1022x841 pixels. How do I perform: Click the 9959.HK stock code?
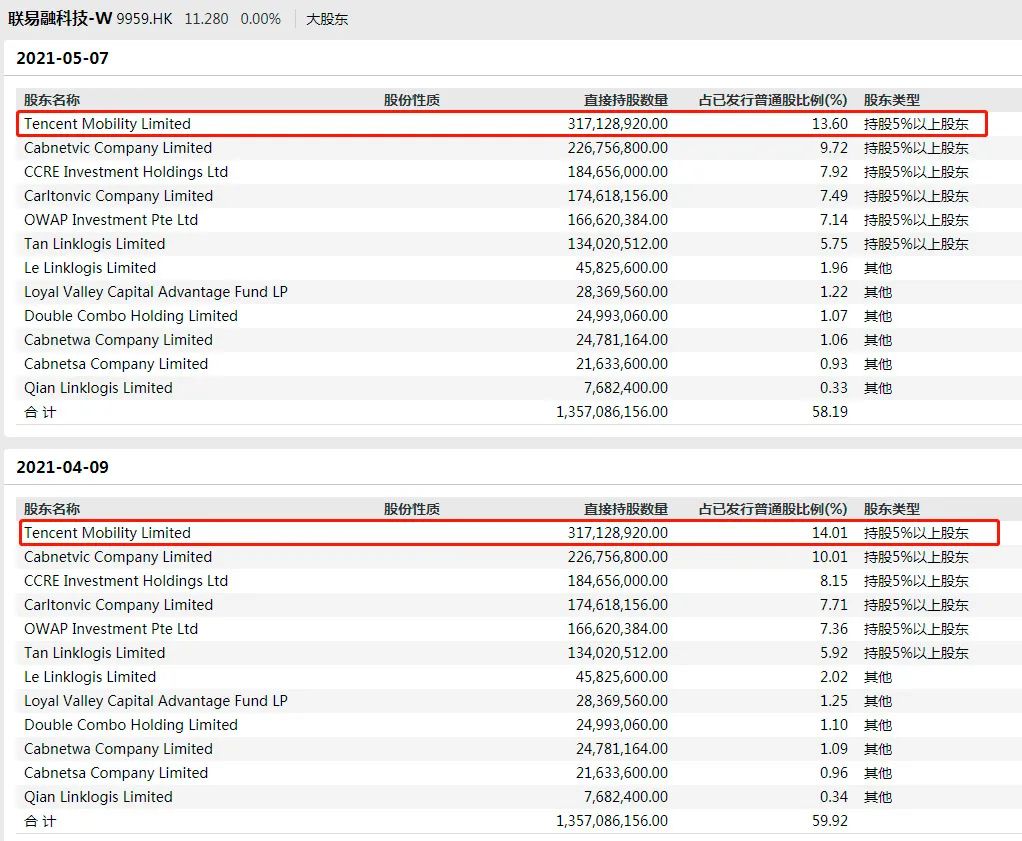click(145, 19)
